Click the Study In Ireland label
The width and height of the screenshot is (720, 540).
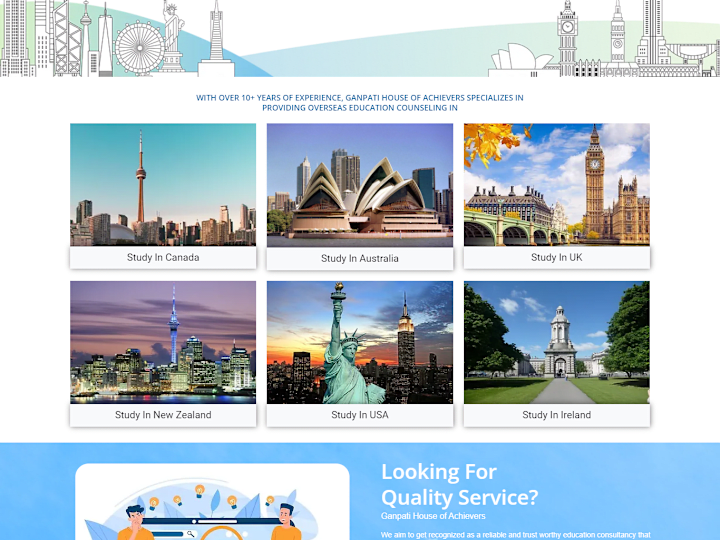[557, 415]
